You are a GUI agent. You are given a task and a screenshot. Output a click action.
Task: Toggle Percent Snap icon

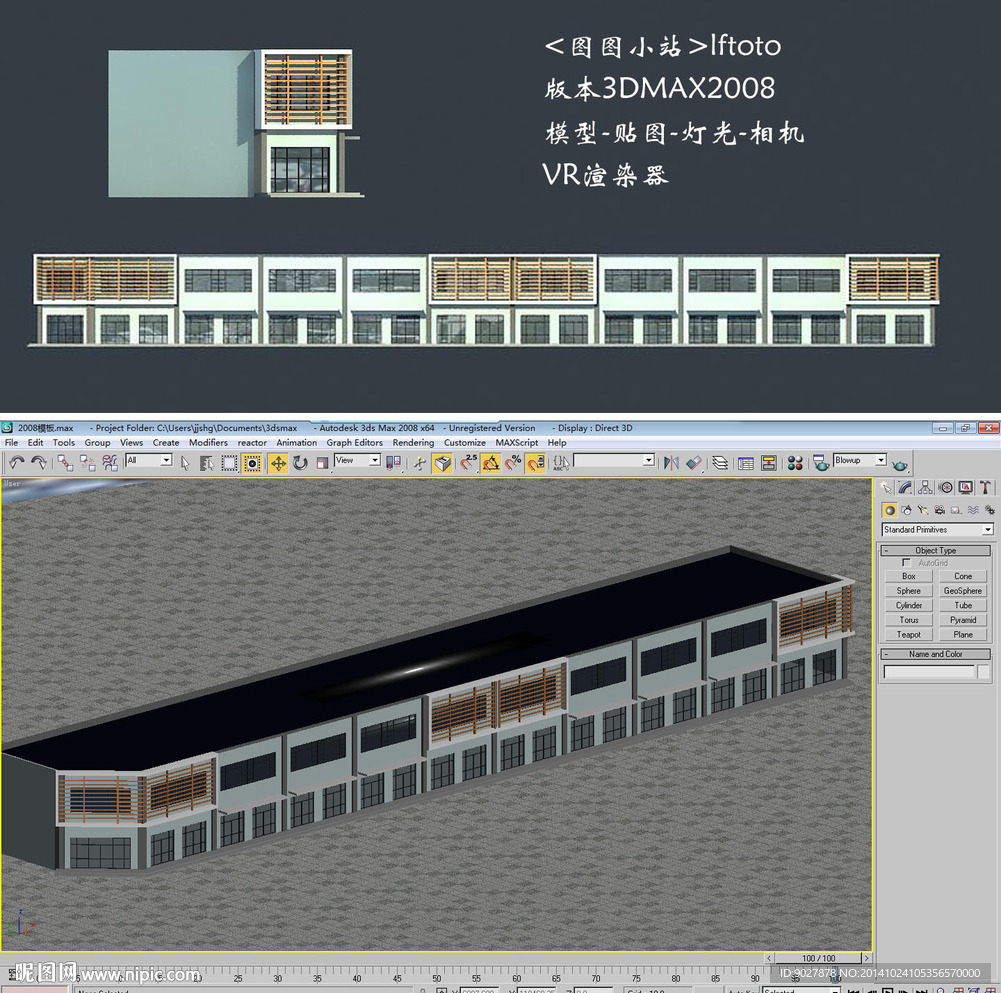click(x=513, y=462)
